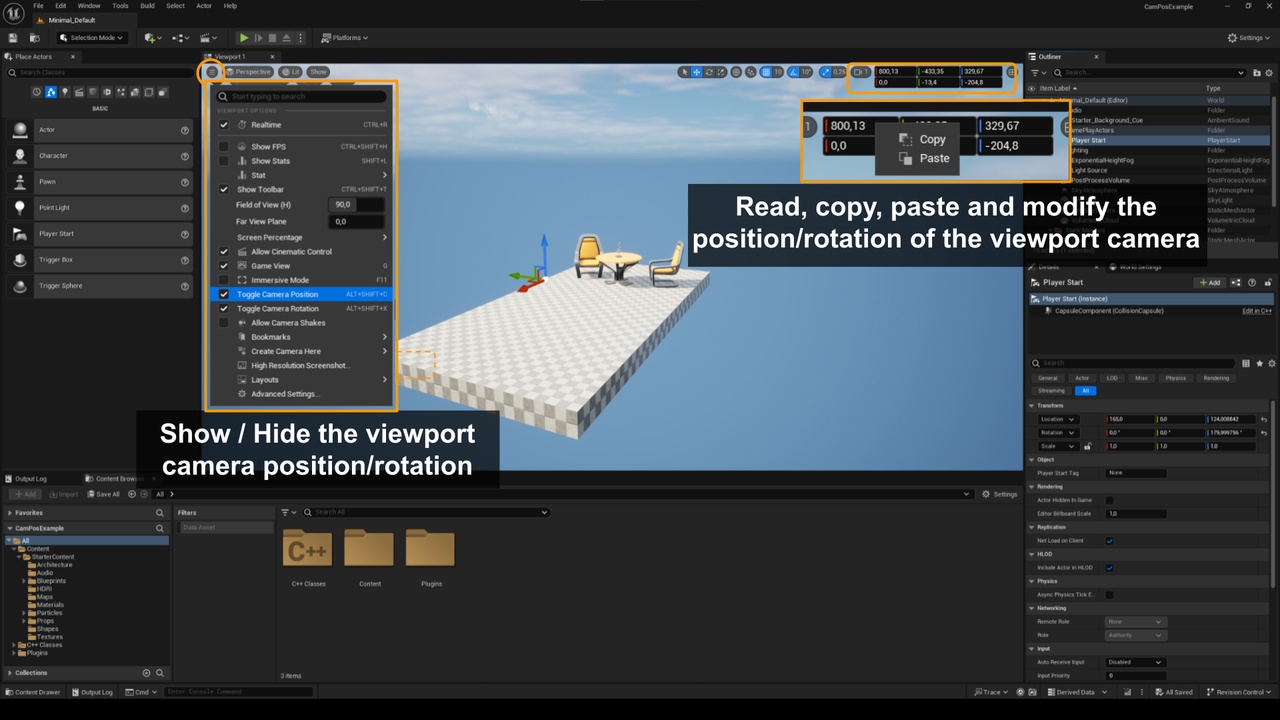Enable the Show Stats checkbox
The width and height of the screenshot is (1280, 720).
224,161
